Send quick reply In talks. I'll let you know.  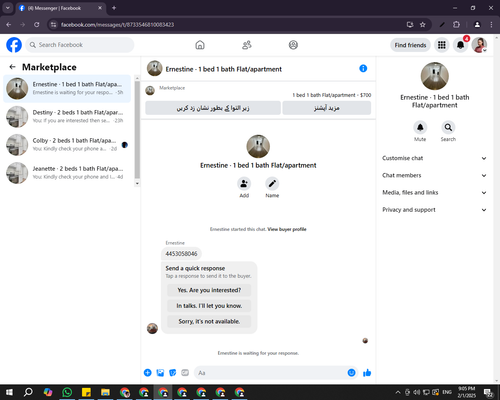[x=209, y=306]
